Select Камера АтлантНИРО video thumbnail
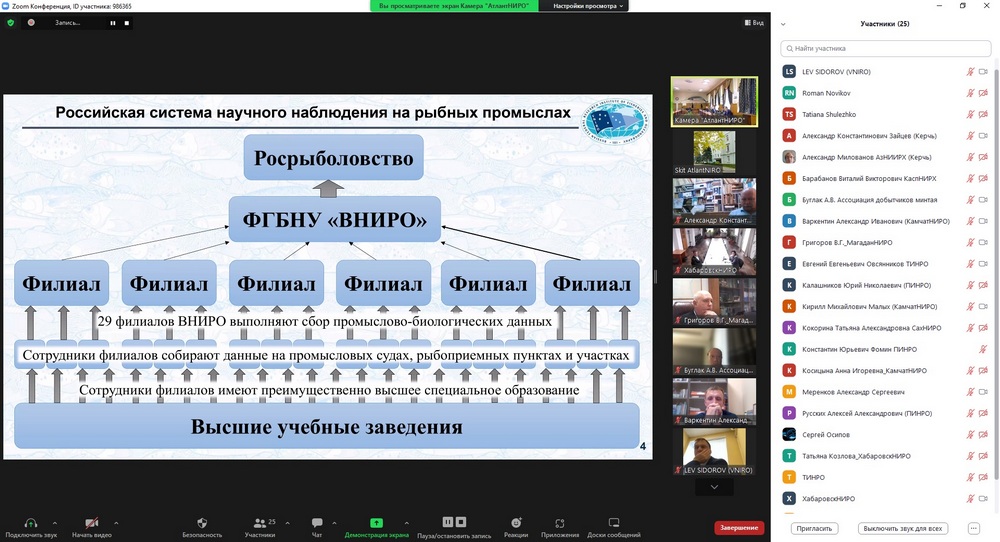 point(714,101)
